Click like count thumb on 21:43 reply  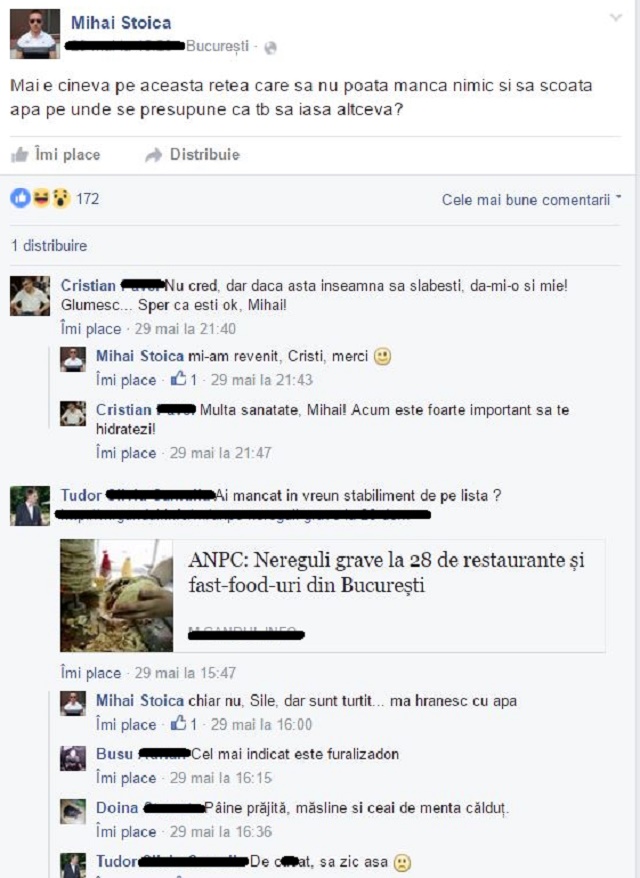pyautogui.click(x=179, y=379)
